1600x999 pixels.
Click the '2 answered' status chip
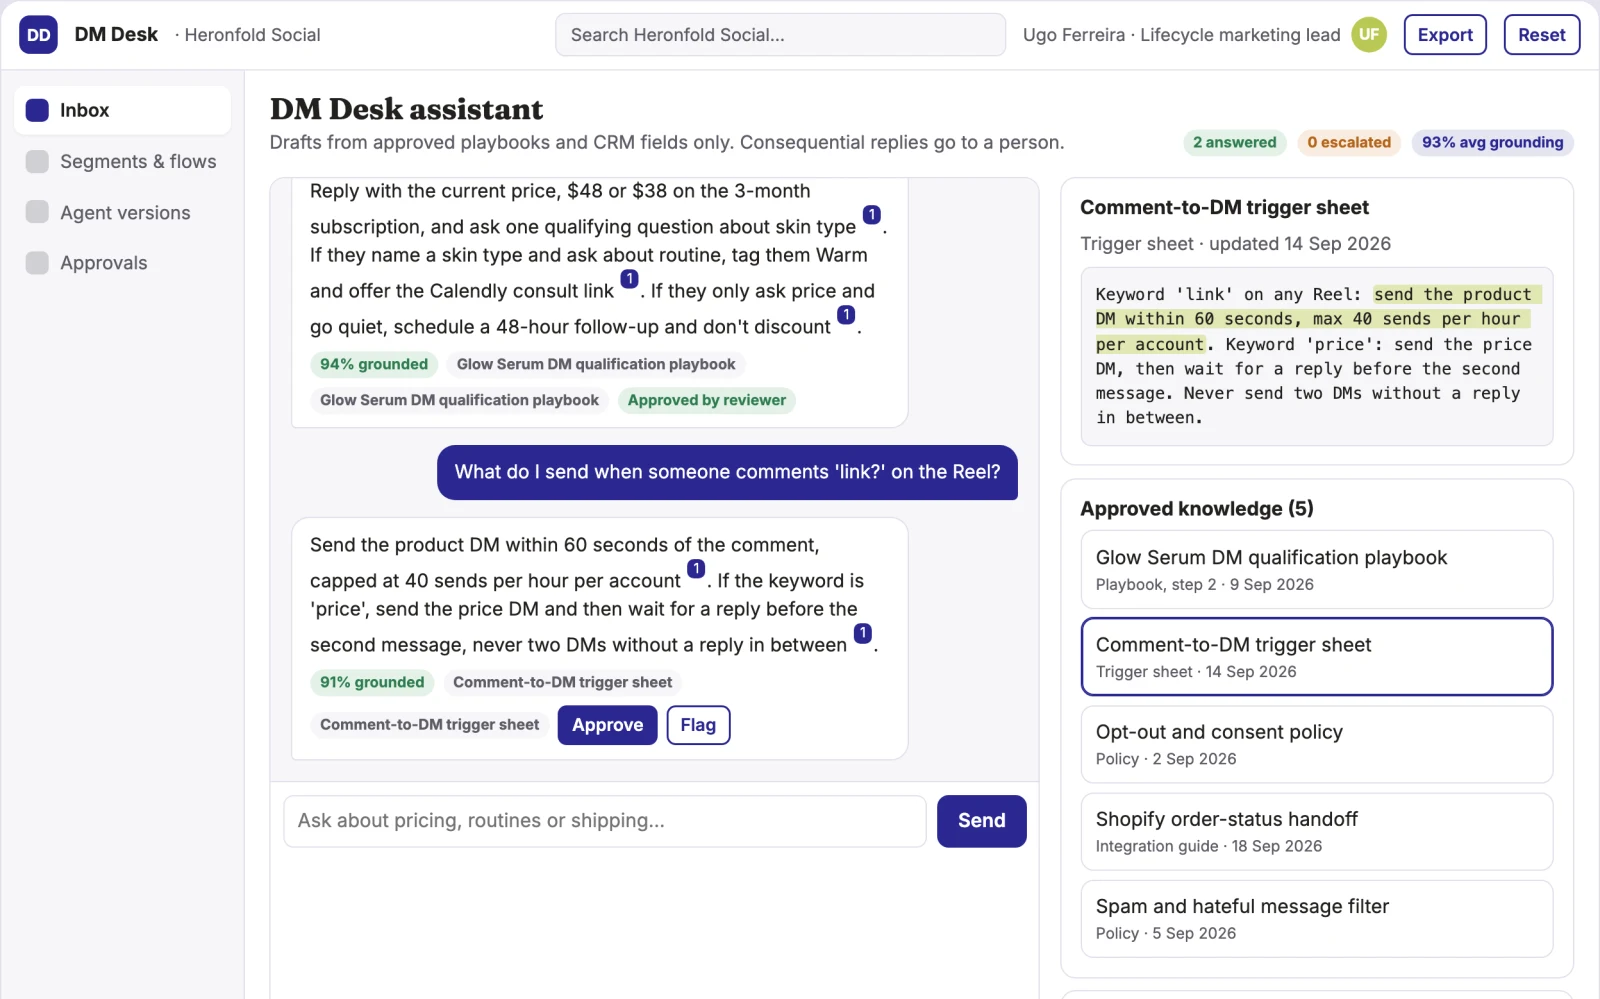(1234, 143)
